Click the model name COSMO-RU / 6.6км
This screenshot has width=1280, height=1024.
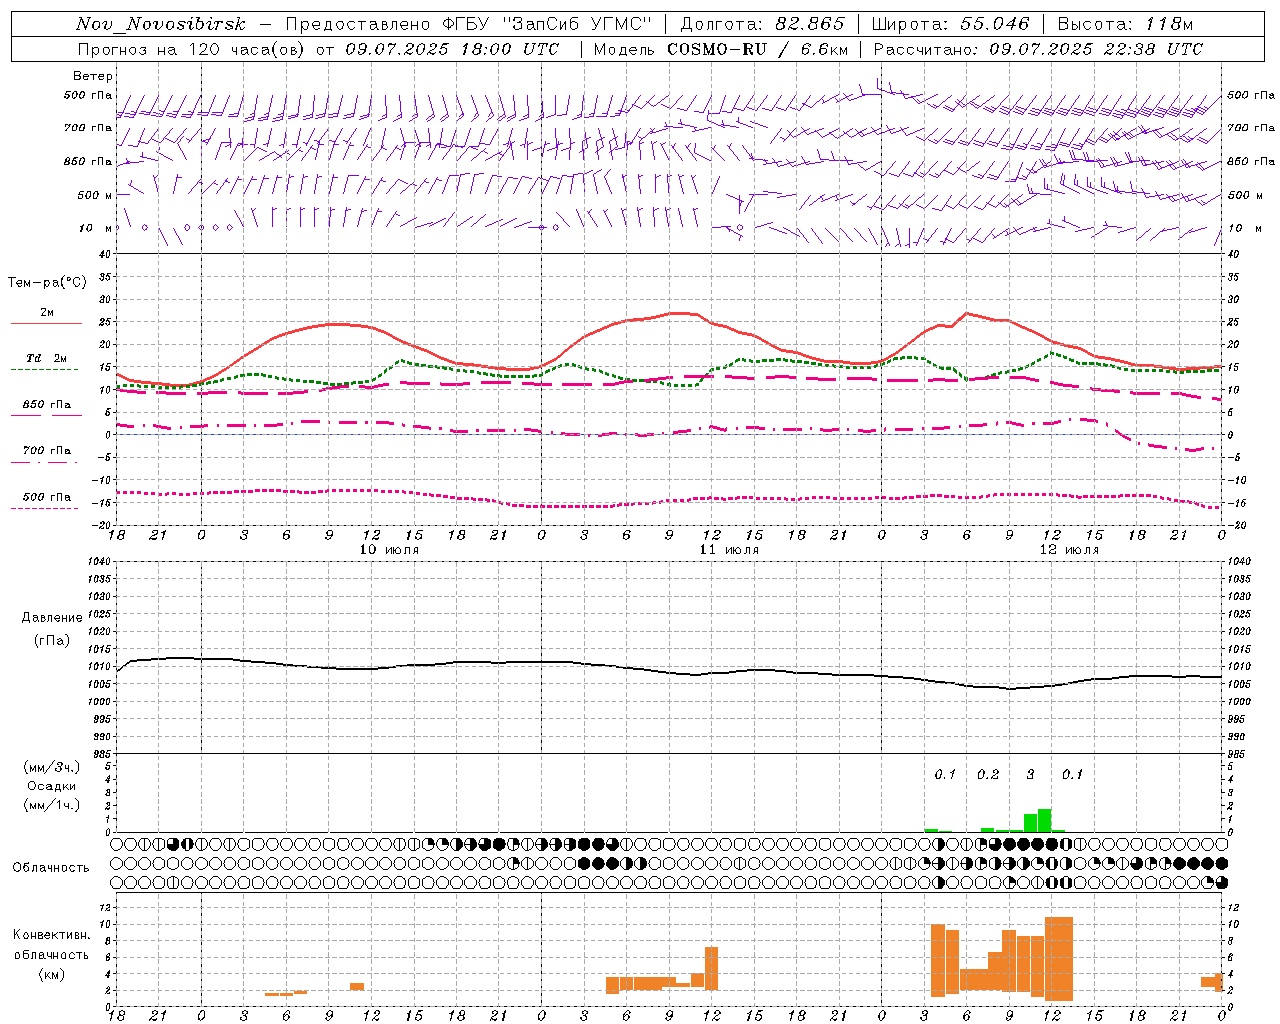tap(758, 49)
